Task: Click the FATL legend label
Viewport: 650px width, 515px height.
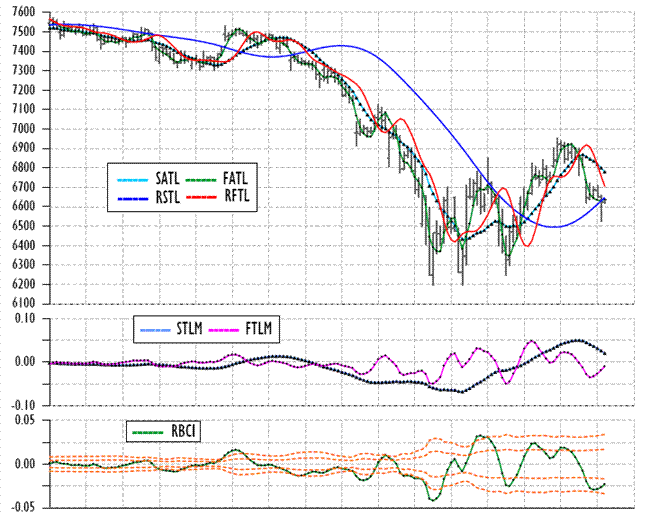Action: (x=235, y=179)
